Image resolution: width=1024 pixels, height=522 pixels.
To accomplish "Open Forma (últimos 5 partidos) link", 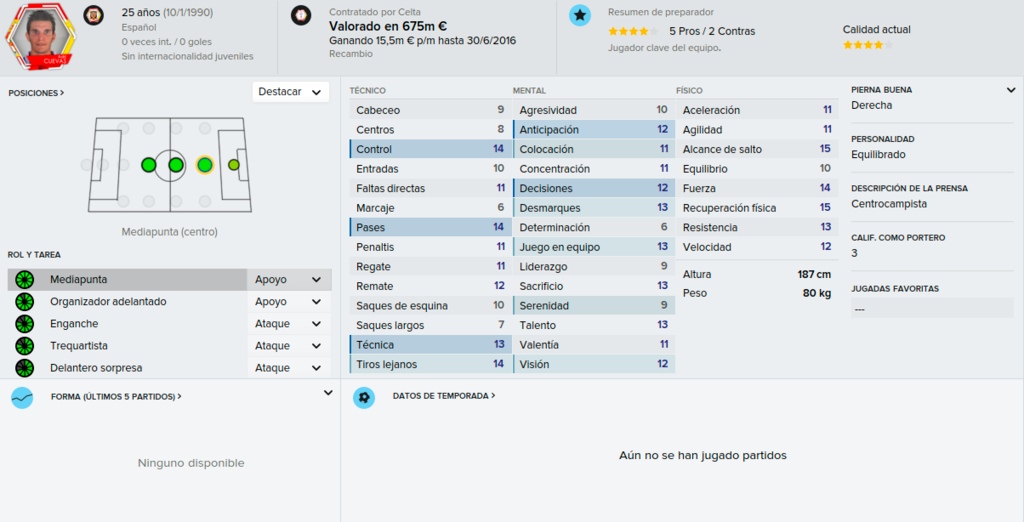I will click(116, 397).
